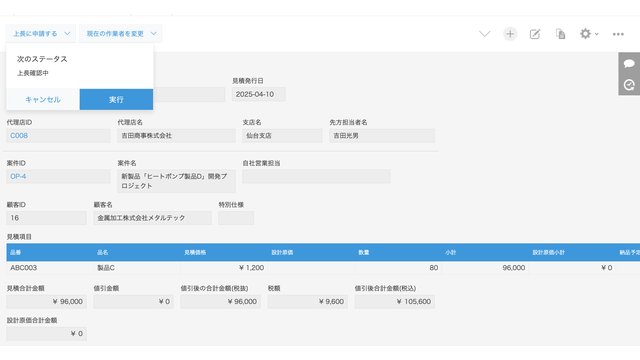The width and height of the screenshot is (640, 360).
Task: Click the ¥ 1,200 price cell
Action: [224, 268]
